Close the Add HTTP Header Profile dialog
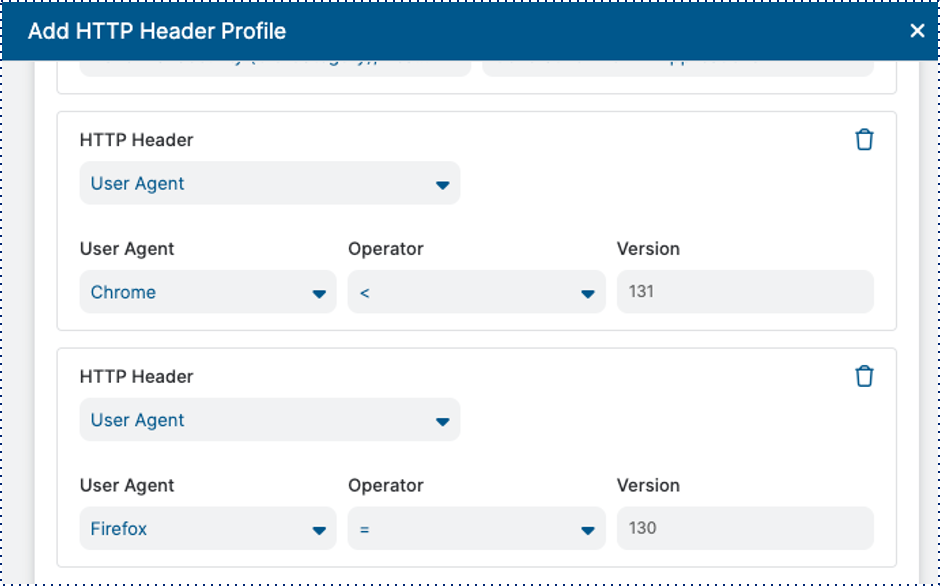 click(917, 31)
